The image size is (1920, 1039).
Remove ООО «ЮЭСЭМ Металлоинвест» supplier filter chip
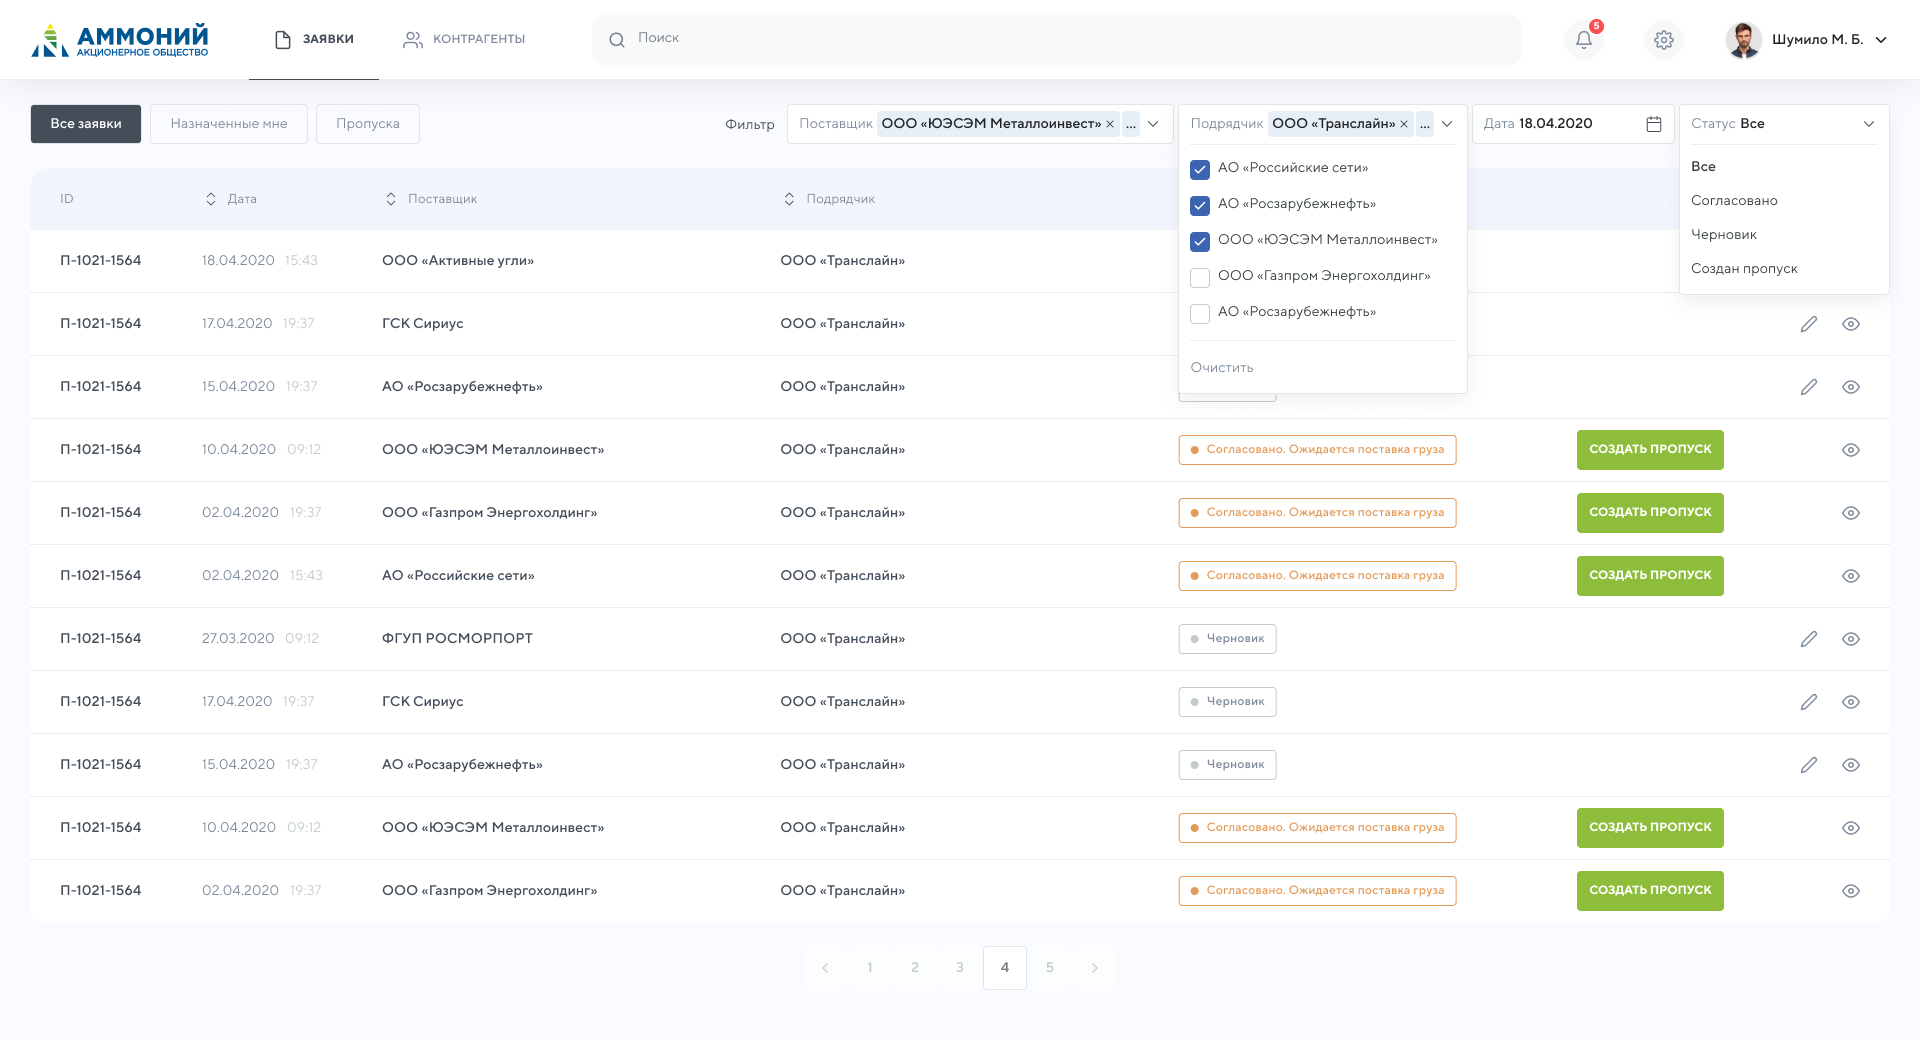click(1109, 124)
